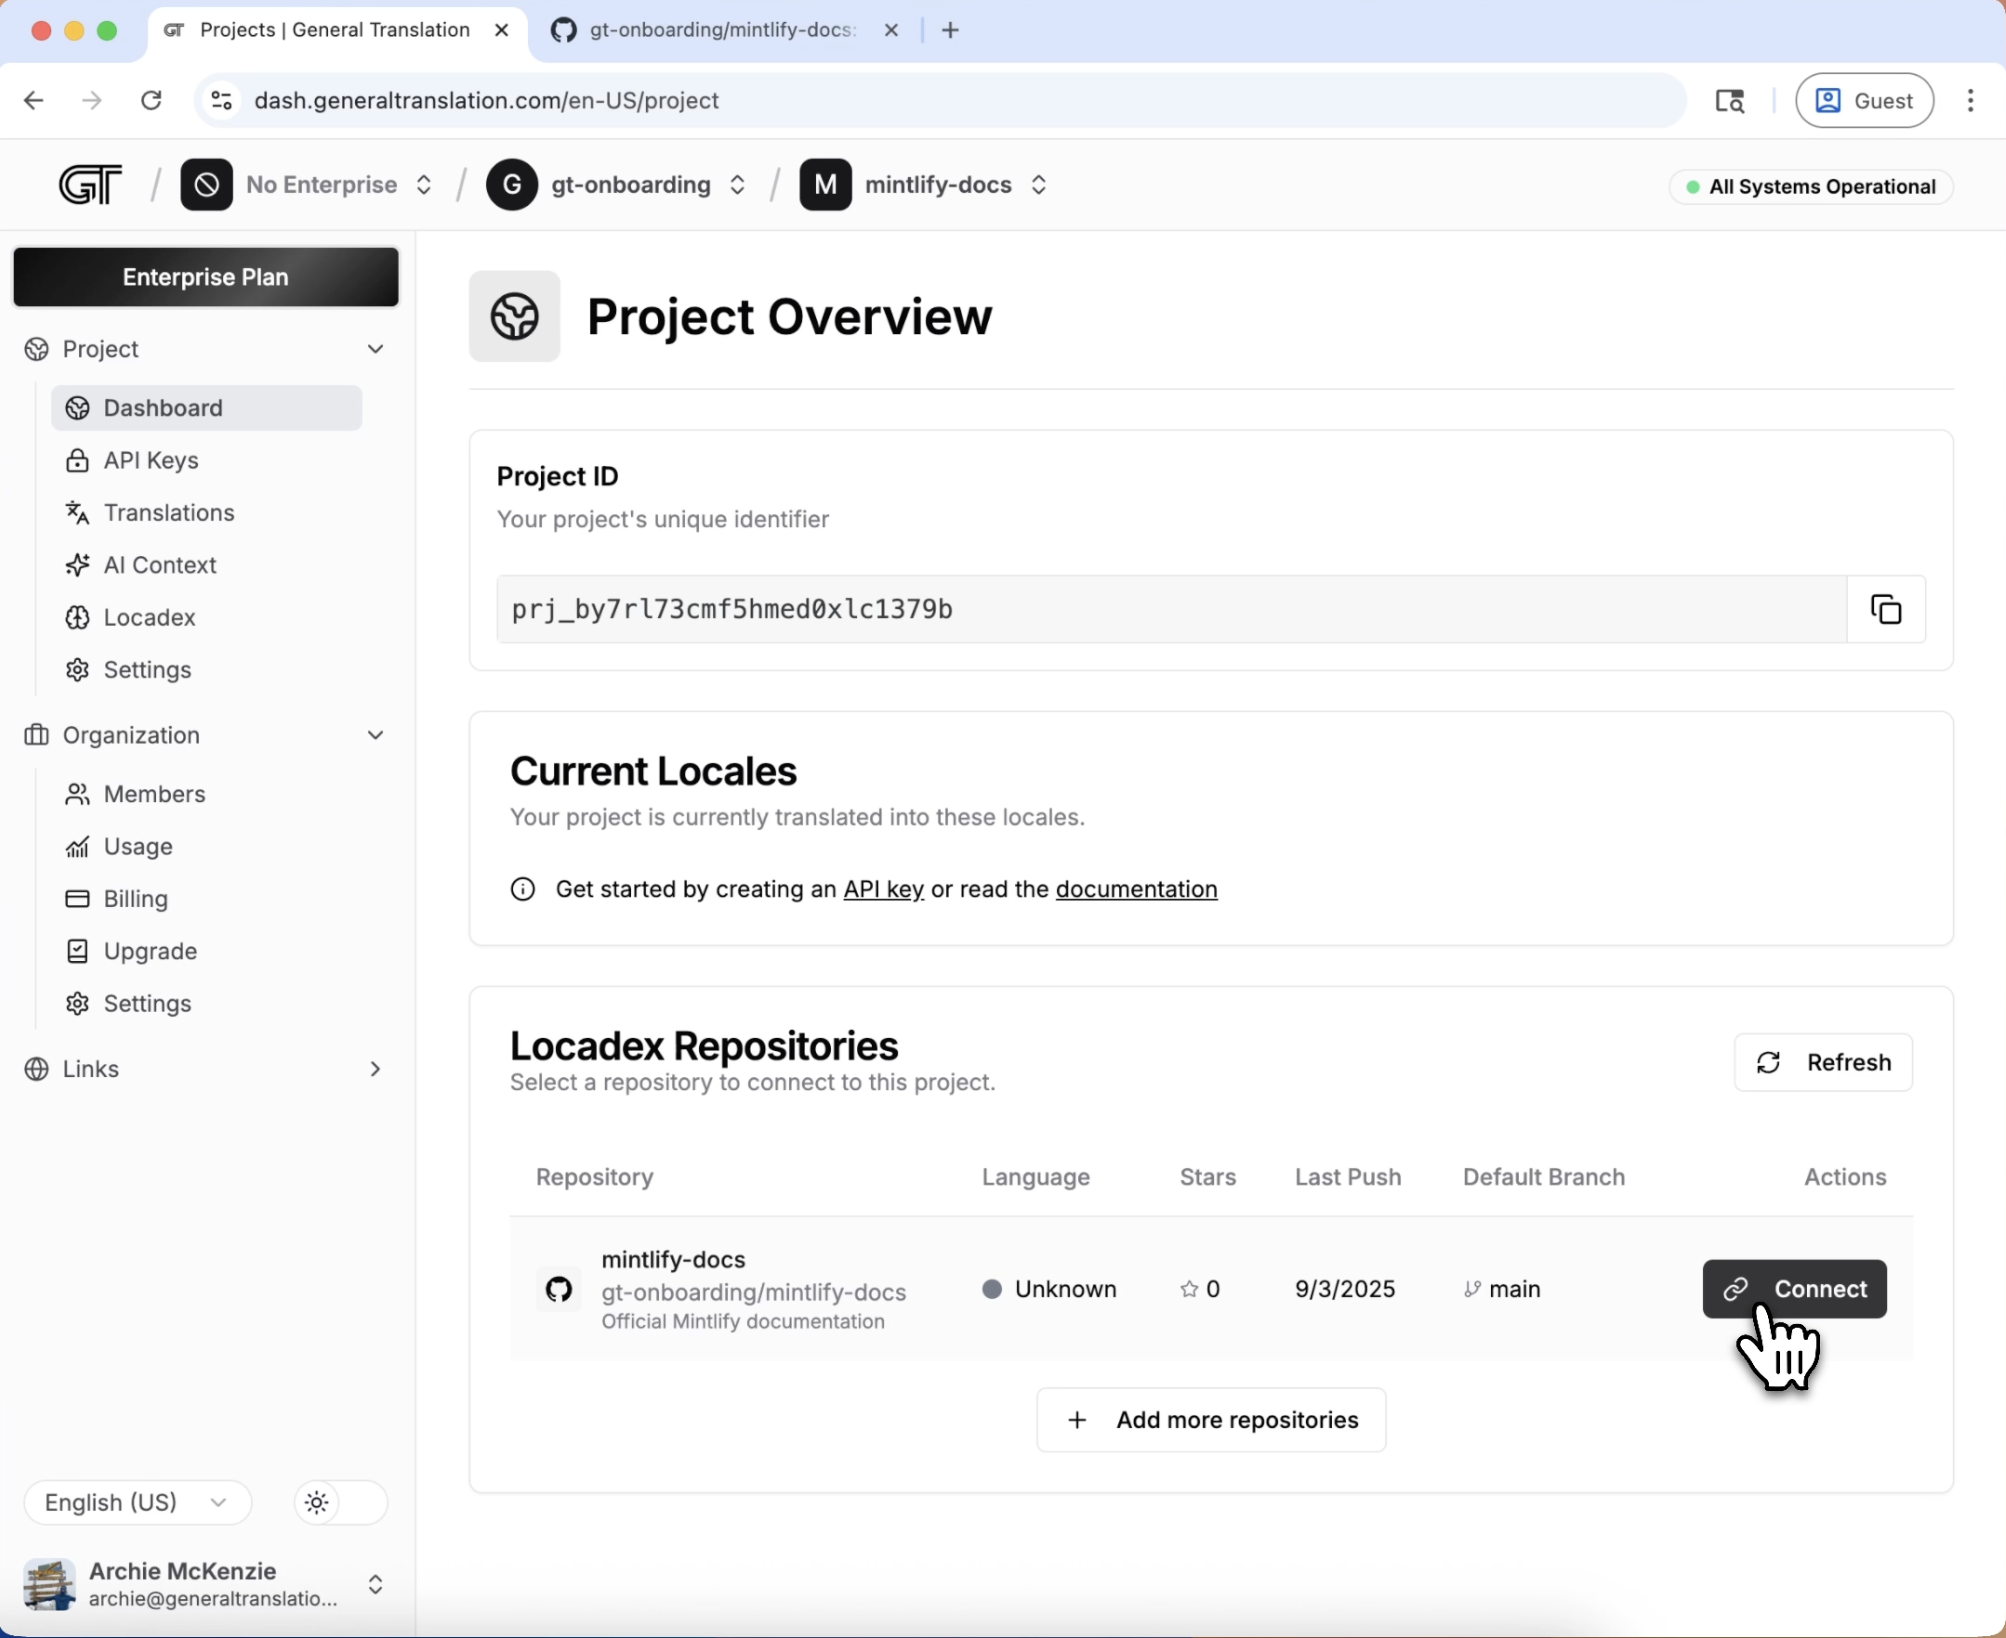Copy the project ID to clipboard
This screenshot has height=1638, width=2006.
1885,609
